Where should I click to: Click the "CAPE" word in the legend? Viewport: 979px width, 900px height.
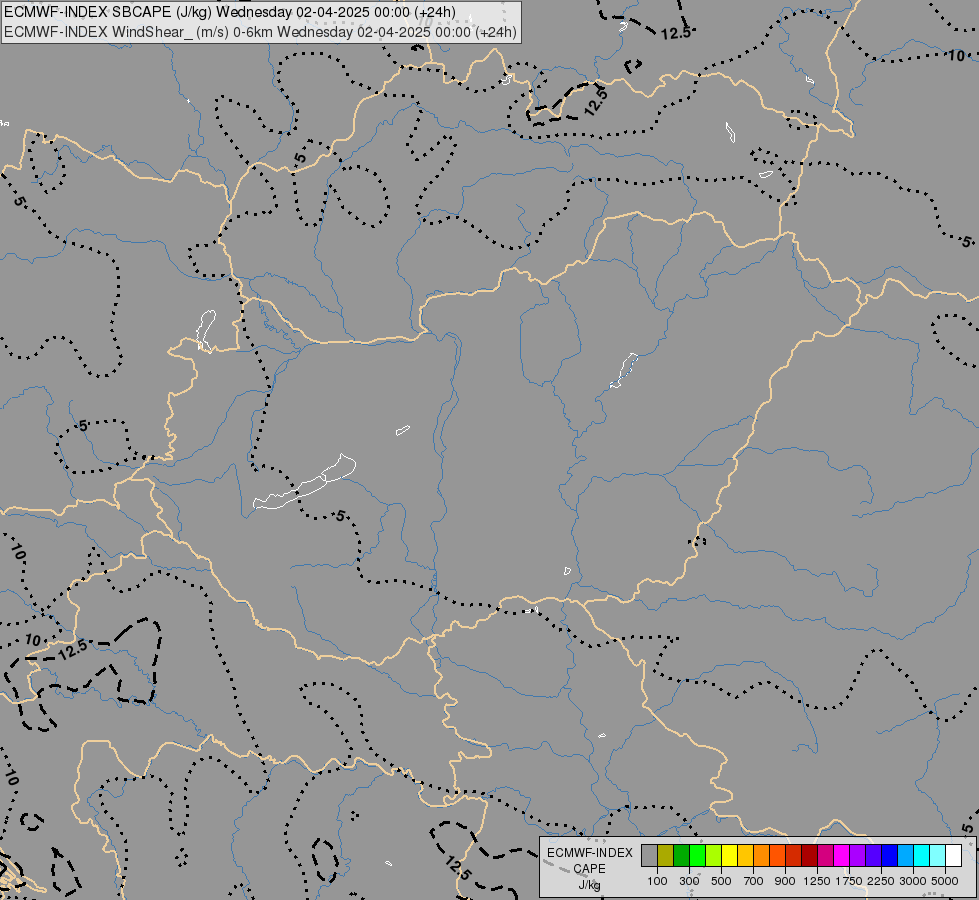point(589,869)
